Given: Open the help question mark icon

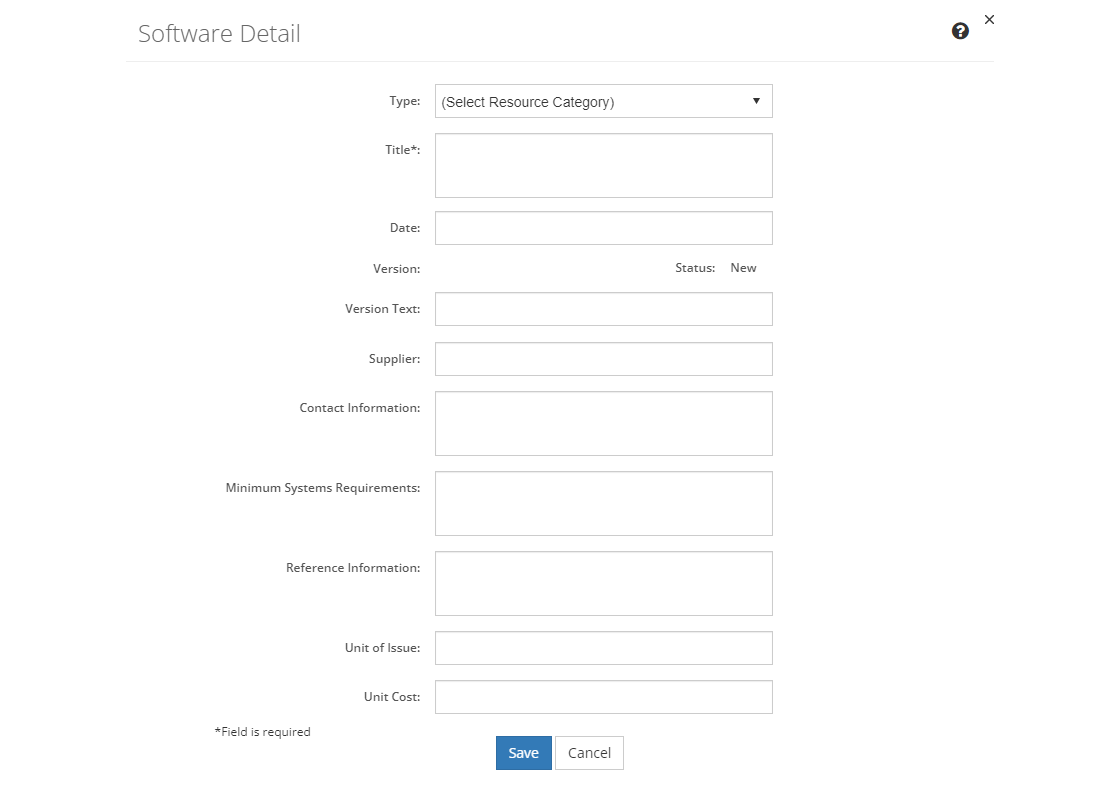Looking at the screenshot, I should pos(960,31).
